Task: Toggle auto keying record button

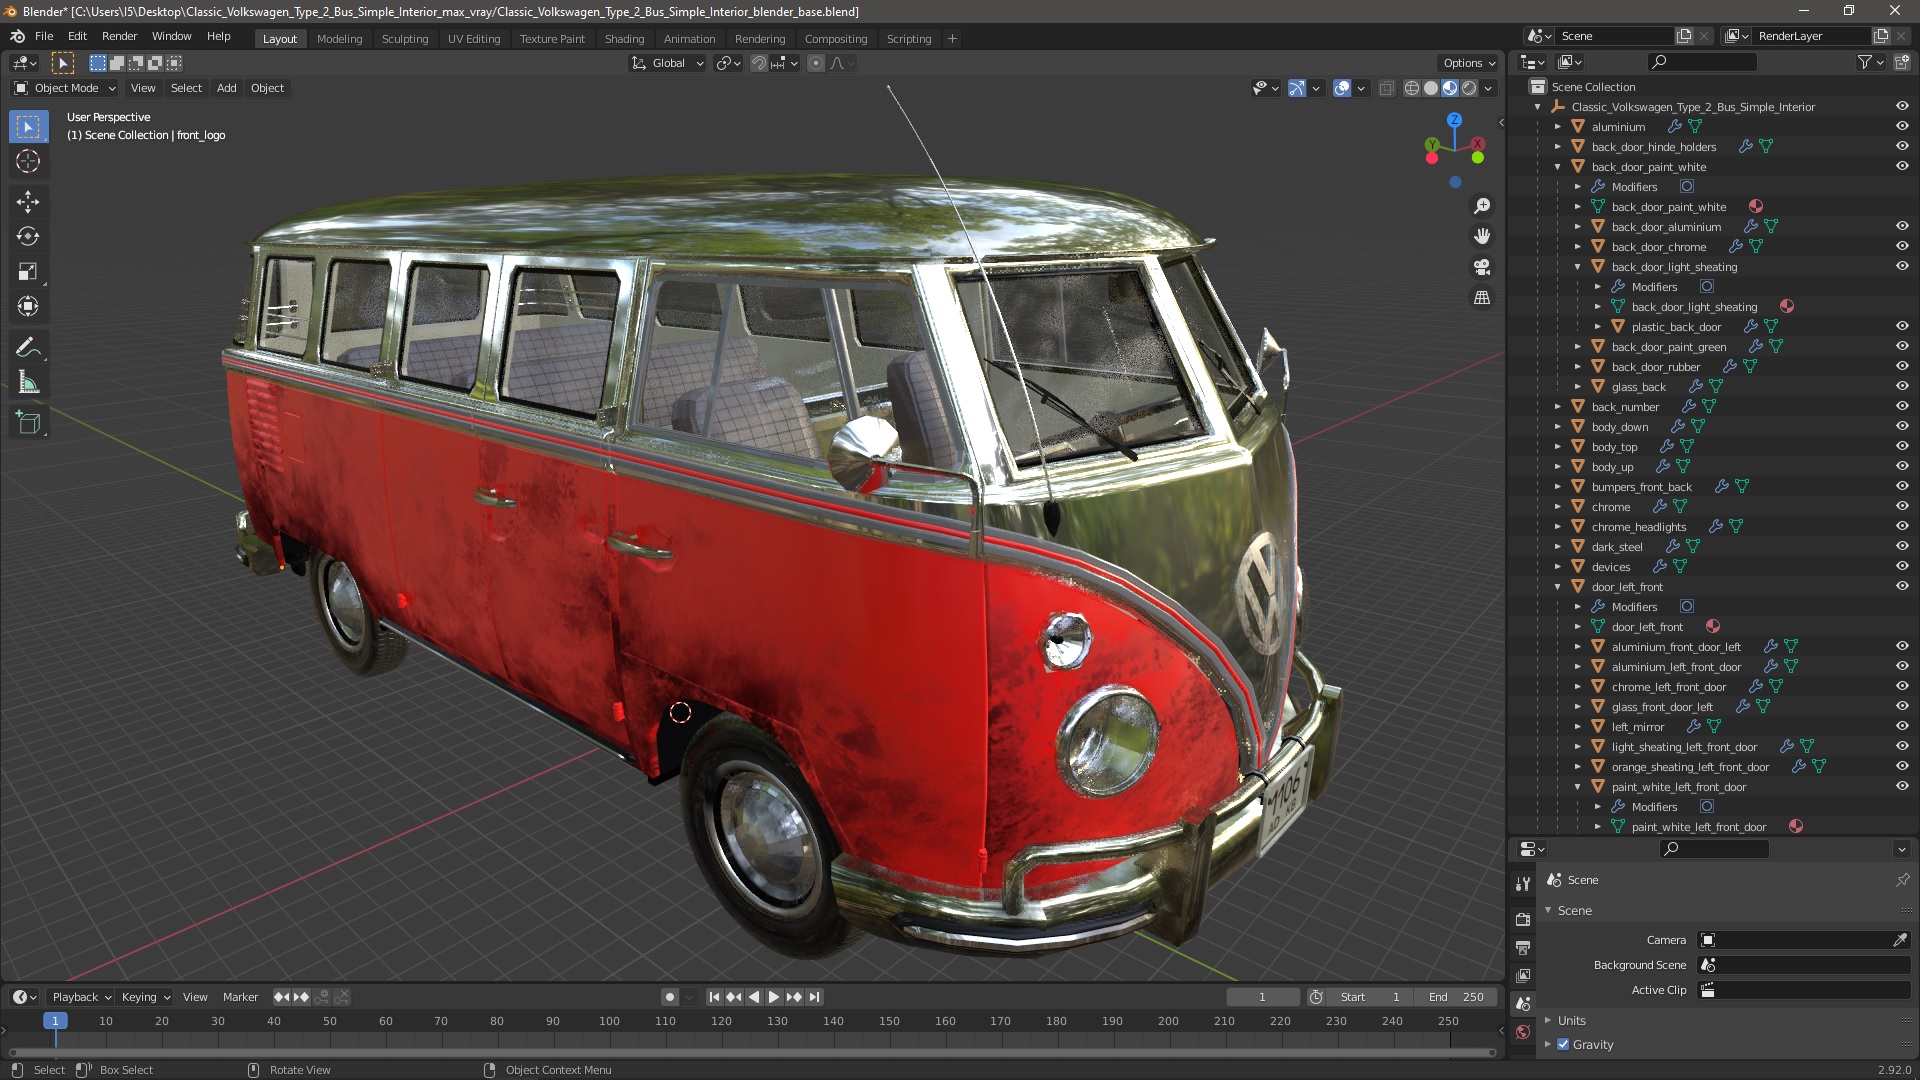Action: 669,997
